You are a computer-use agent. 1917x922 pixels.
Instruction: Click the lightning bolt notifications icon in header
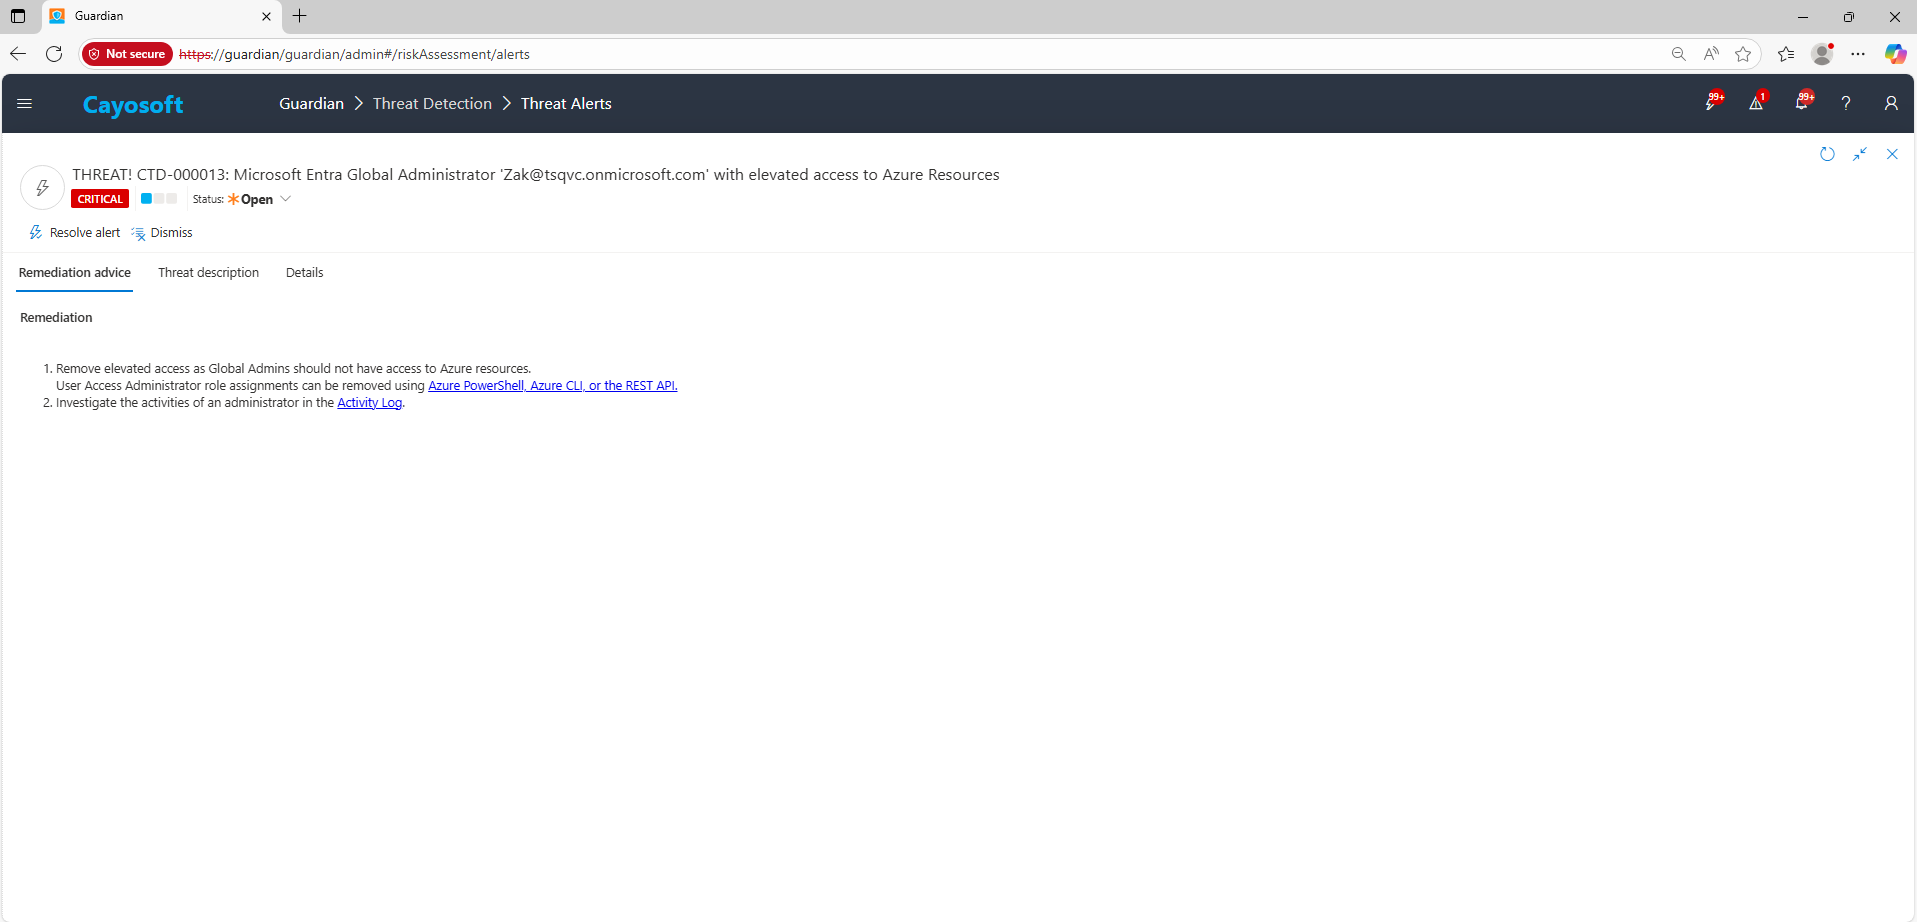[1712, 103]
